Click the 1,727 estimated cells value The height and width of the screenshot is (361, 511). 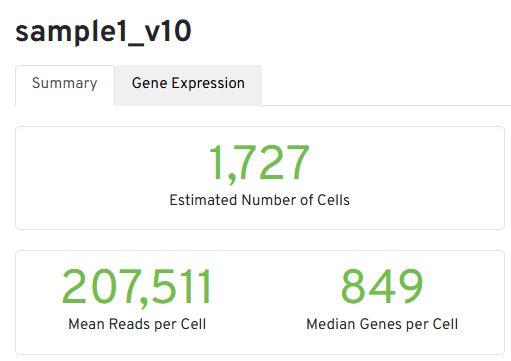(x=259, y=163)
